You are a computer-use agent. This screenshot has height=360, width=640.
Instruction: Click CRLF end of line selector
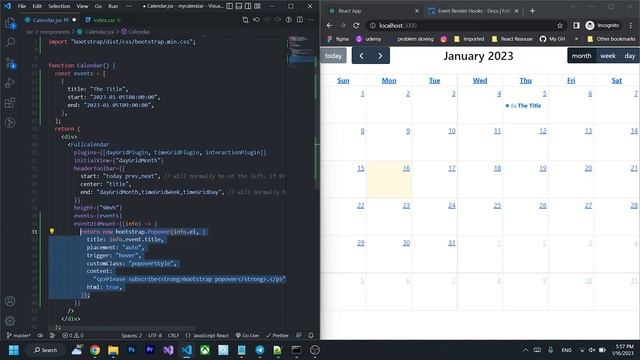tap(173, 335)
